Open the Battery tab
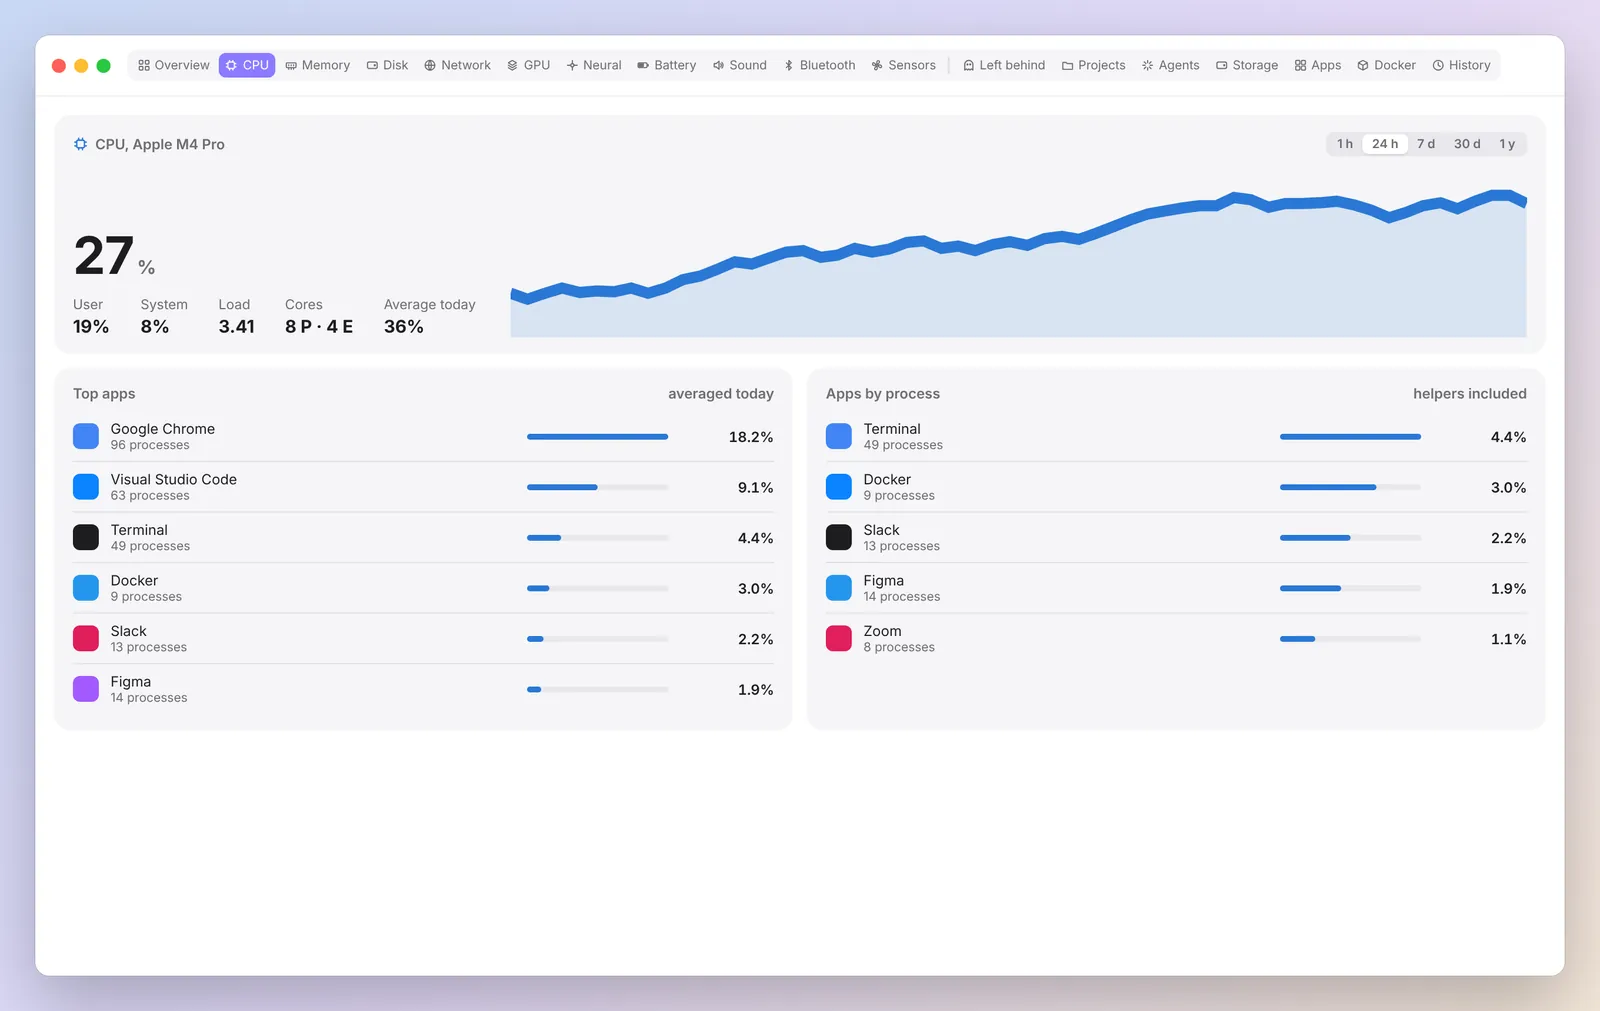The width and height of the screenshot is (1600, 1011). click(667, 65)
